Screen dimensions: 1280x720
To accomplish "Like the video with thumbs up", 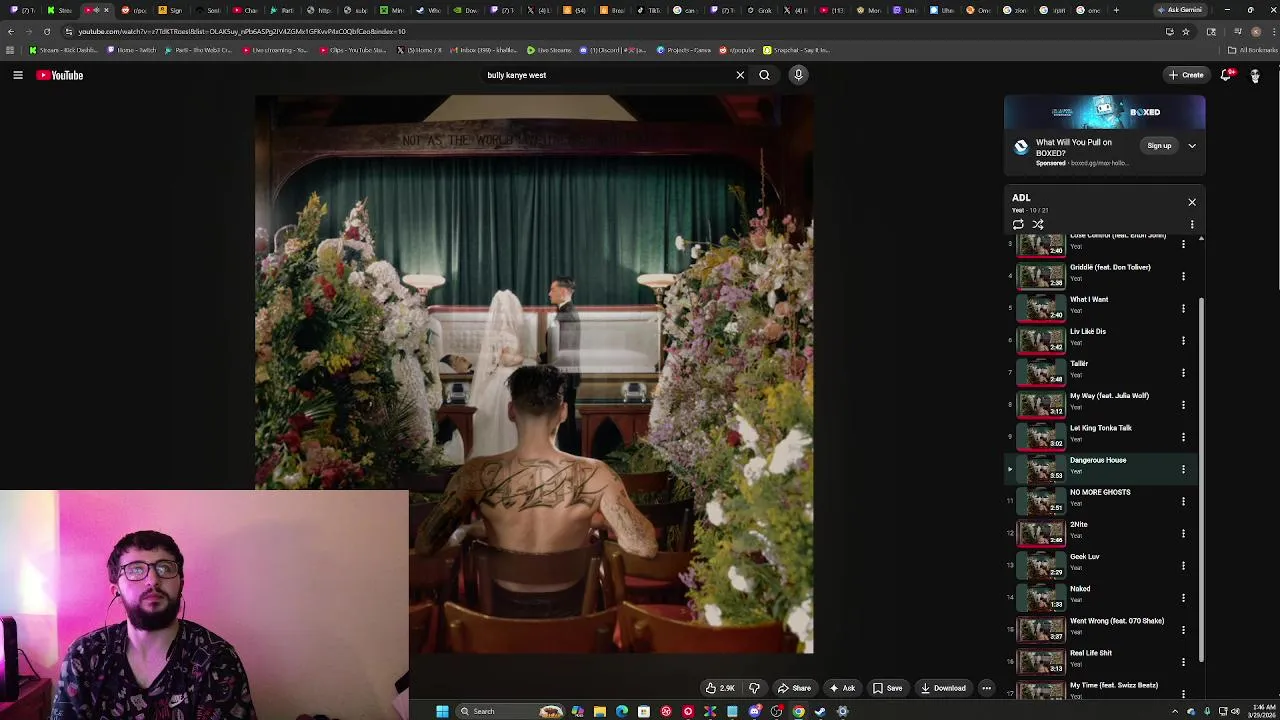I will 720,688.
